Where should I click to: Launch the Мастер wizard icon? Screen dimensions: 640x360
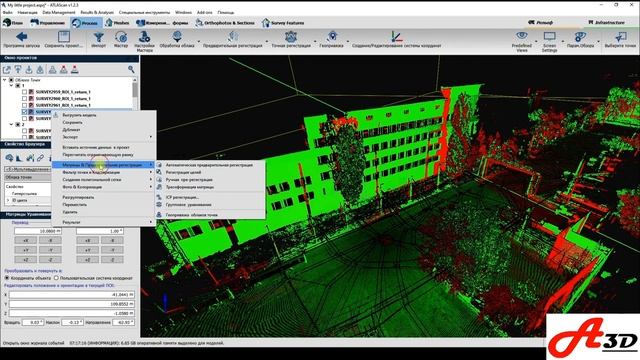[121, 37]
